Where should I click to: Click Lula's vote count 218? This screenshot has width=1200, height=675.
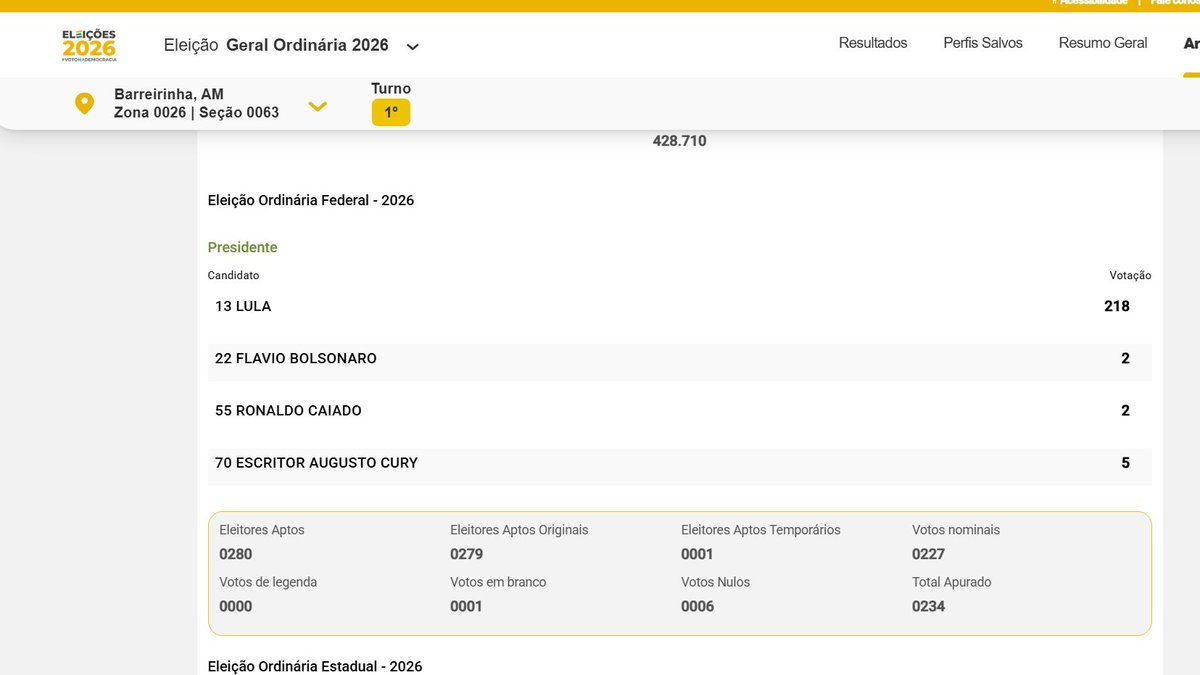(x=1117, y=306)
